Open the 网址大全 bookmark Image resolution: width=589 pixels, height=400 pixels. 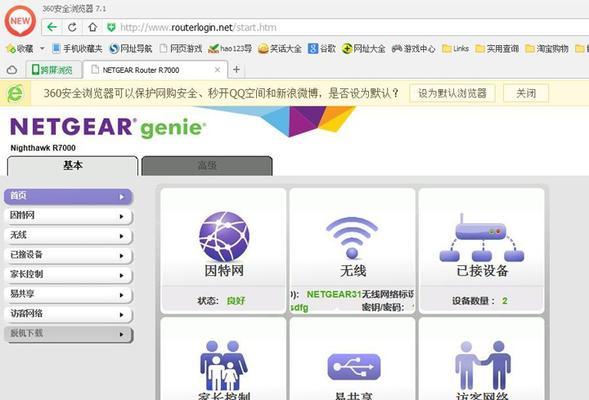point(364,48)
